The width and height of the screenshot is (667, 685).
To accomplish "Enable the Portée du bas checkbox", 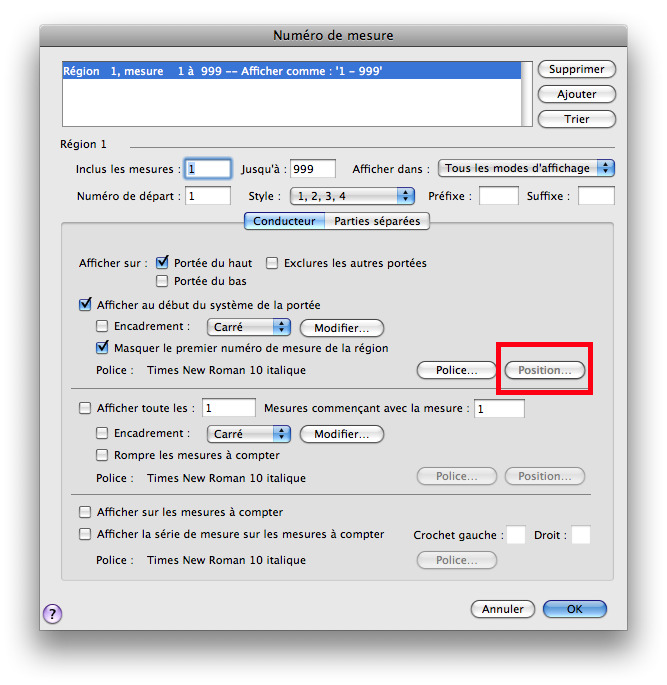I will coord(163,282).
